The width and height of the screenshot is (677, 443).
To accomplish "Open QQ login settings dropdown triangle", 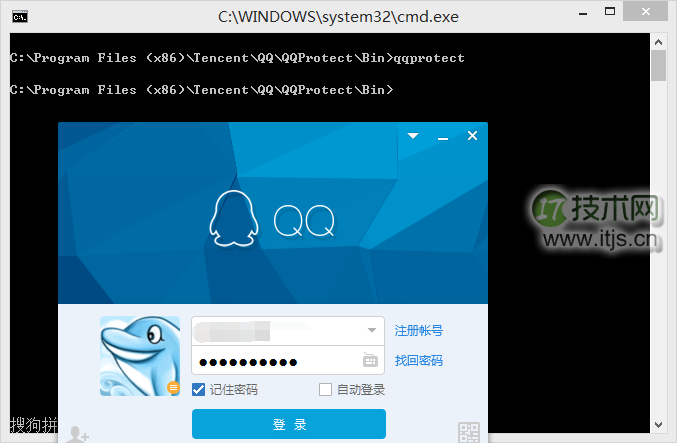I will coord(413,136).
